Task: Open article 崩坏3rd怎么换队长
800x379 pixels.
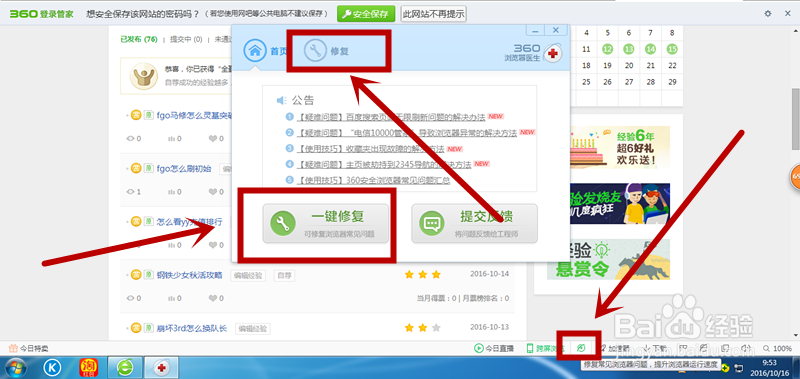Action: (x=192, y=328)
